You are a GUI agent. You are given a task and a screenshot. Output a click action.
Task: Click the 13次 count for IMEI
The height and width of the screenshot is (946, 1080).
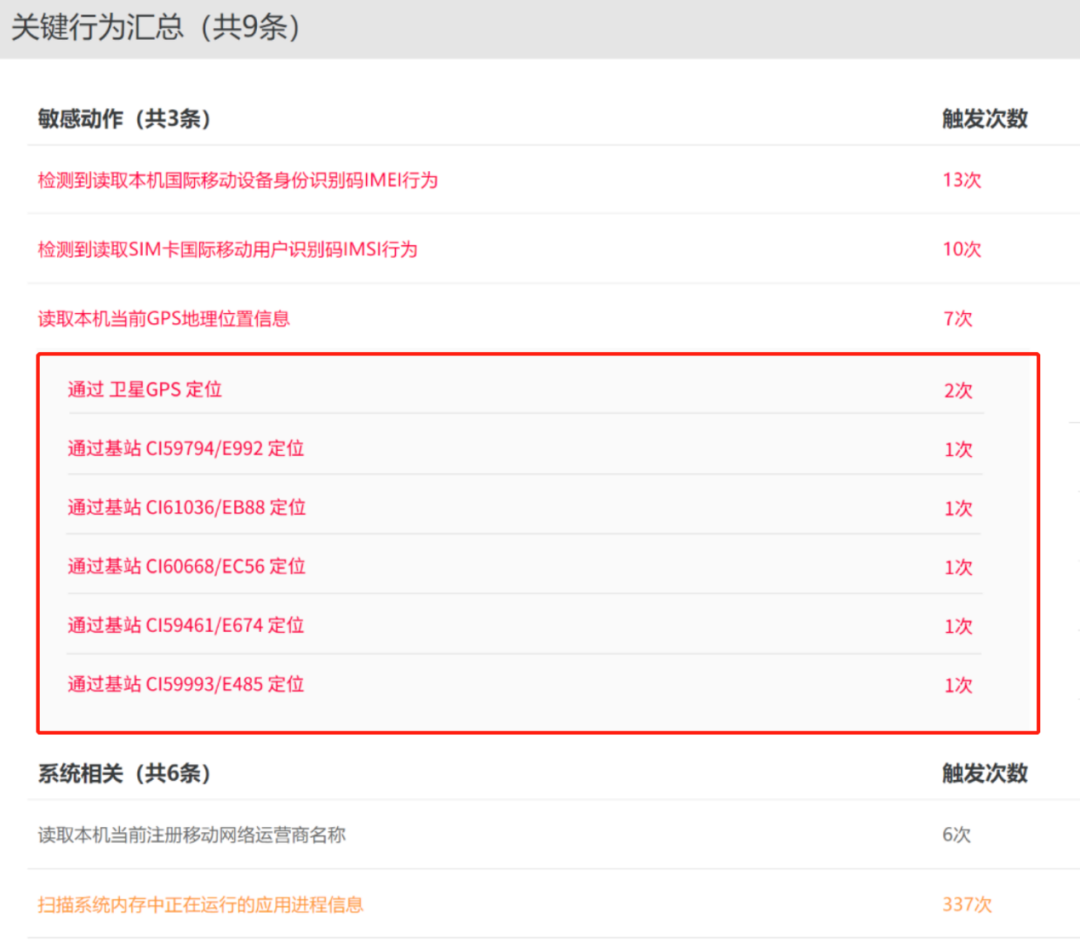(x=961, y=180)
